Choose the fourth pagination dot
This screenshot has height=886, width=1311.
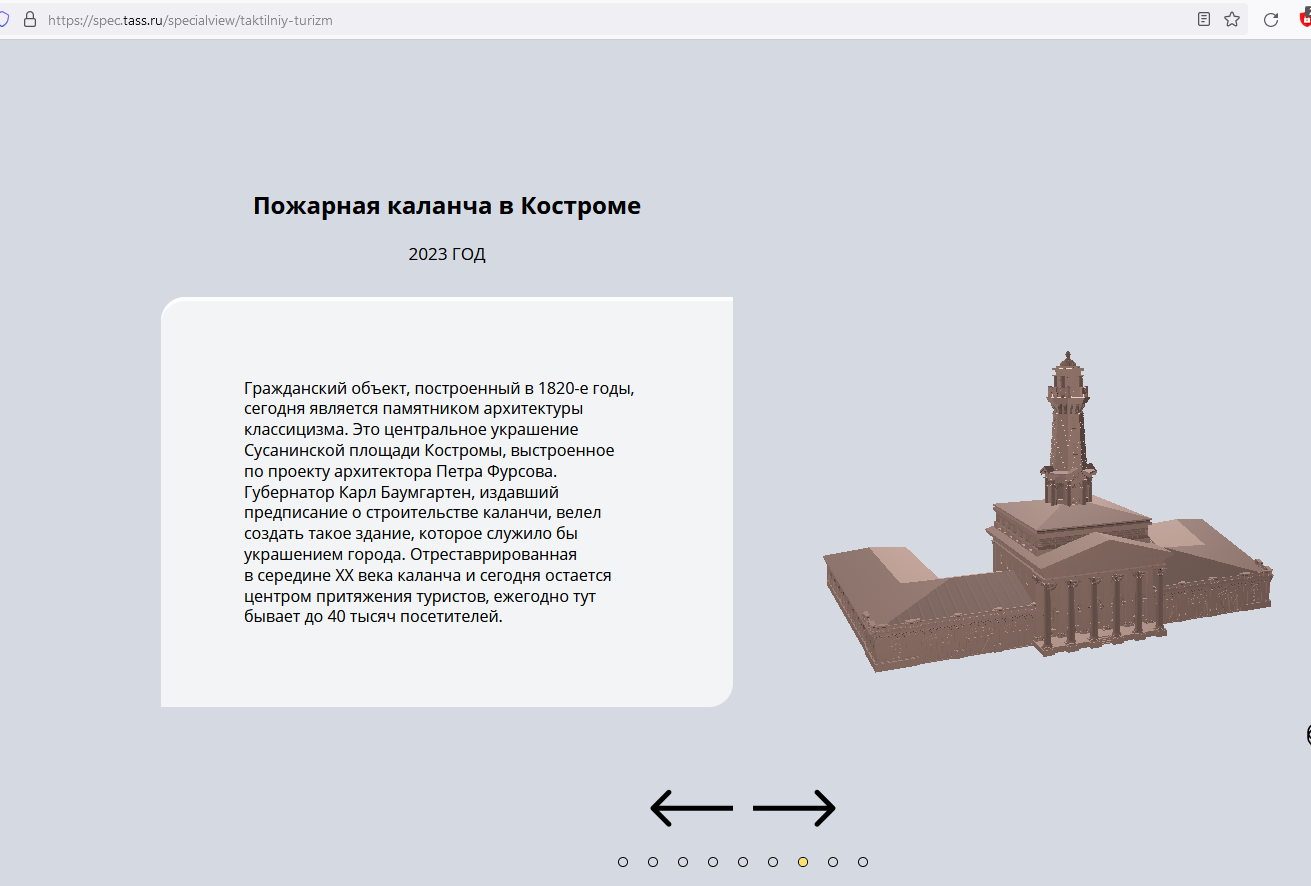coord(713,862)
